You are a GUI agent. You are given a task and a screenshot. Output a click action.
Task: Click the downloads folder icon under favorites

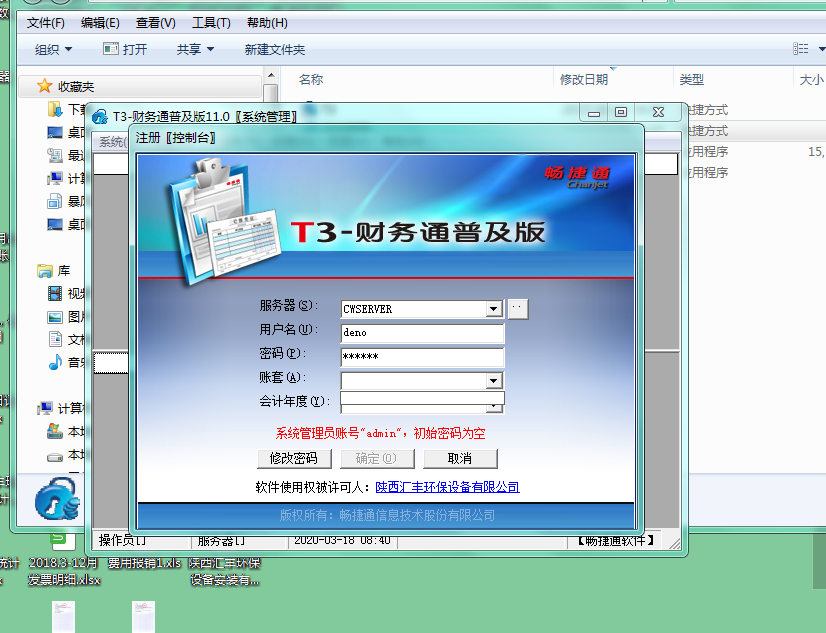click(55, 110)
